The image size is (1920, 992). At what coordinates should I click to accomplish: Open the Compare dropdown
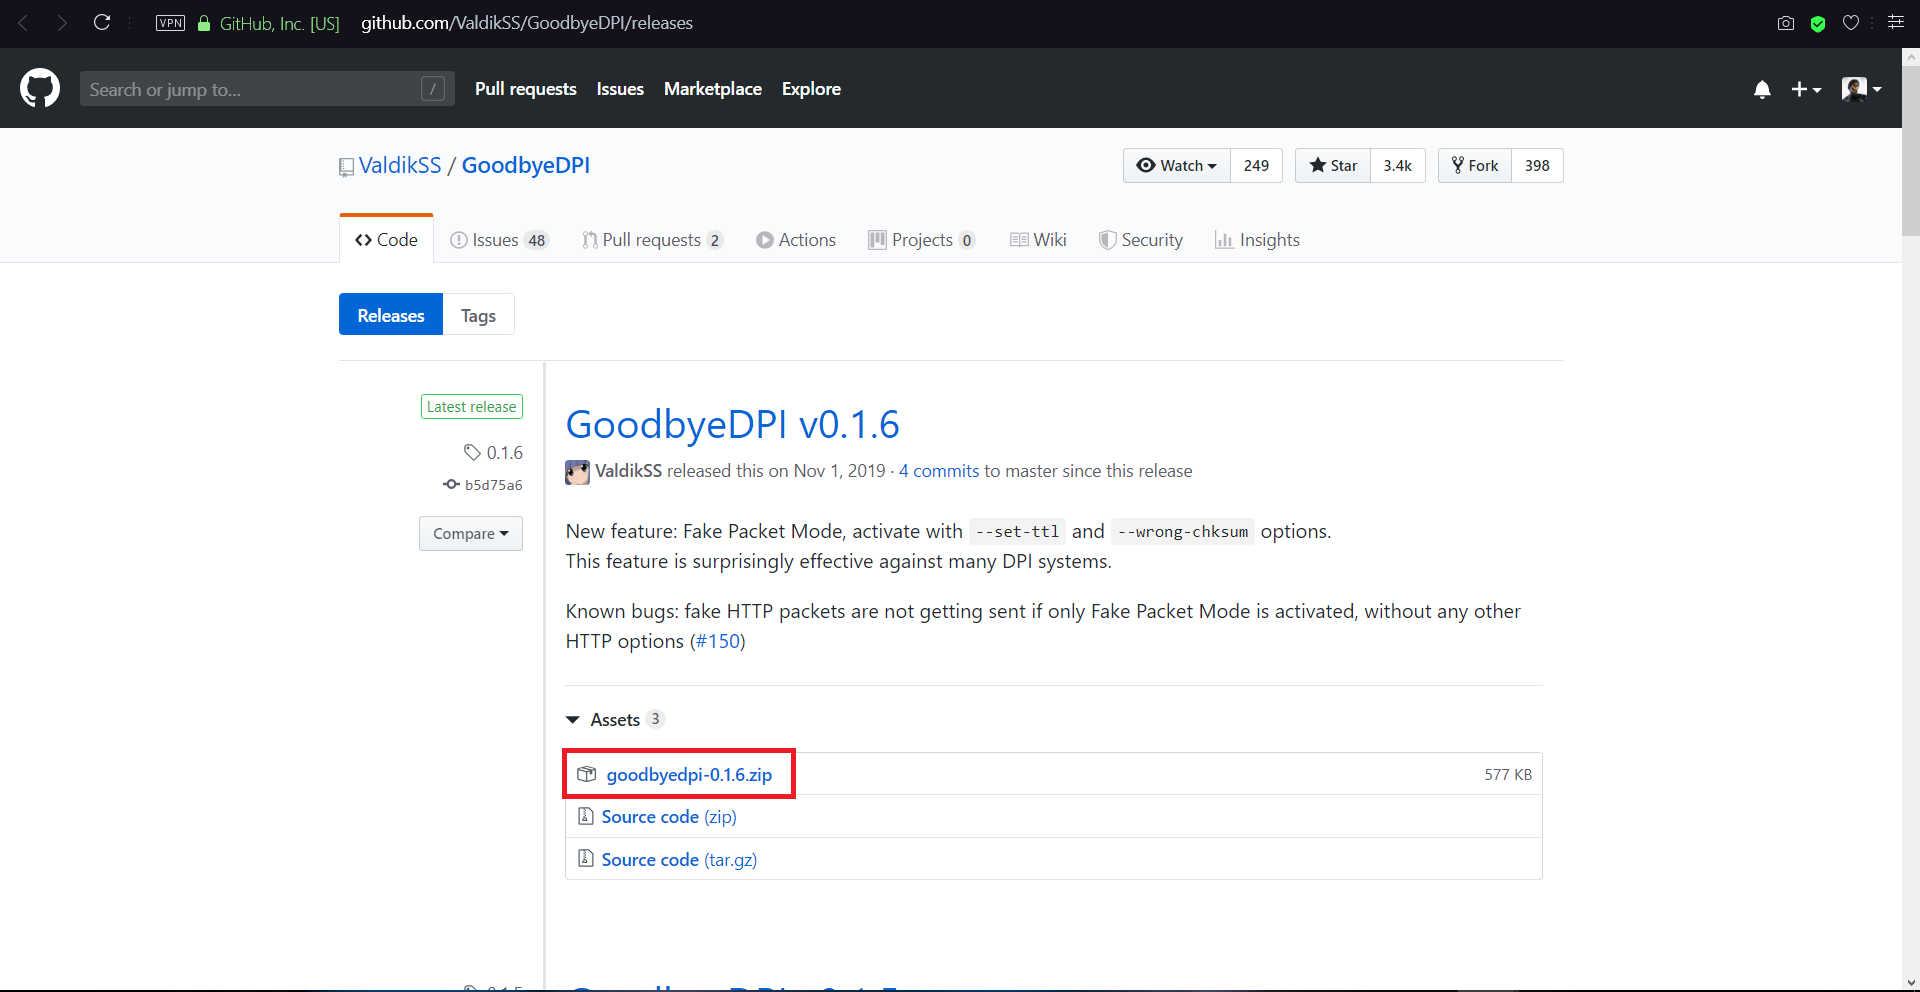471,534
